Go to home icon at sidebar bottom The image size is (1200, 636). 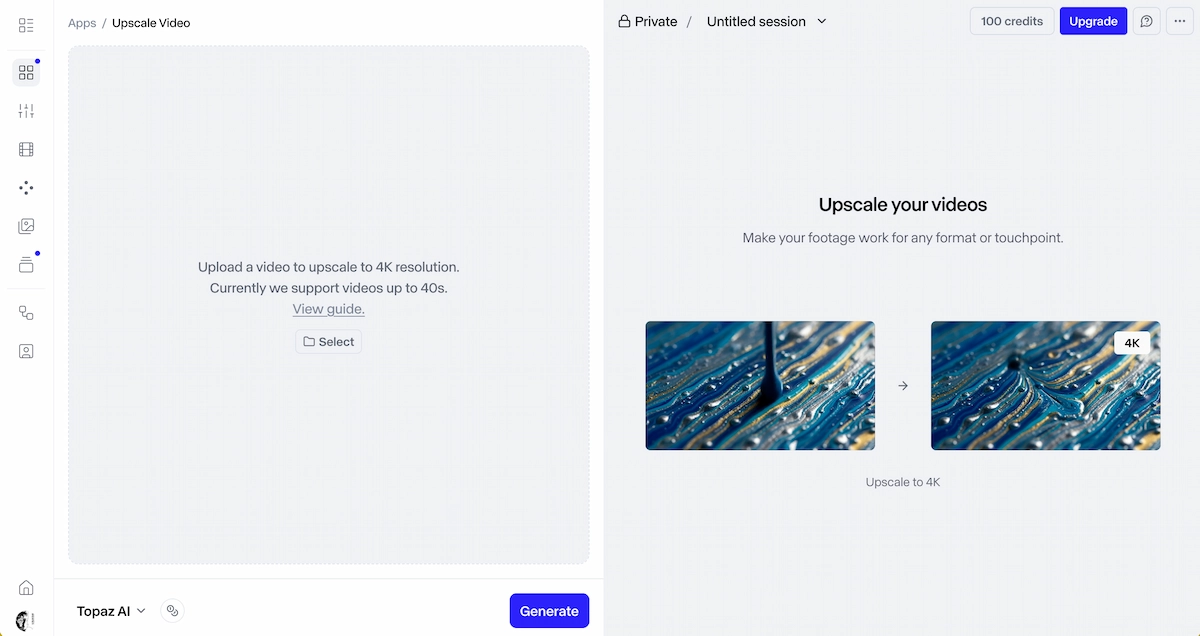point(26,588)
